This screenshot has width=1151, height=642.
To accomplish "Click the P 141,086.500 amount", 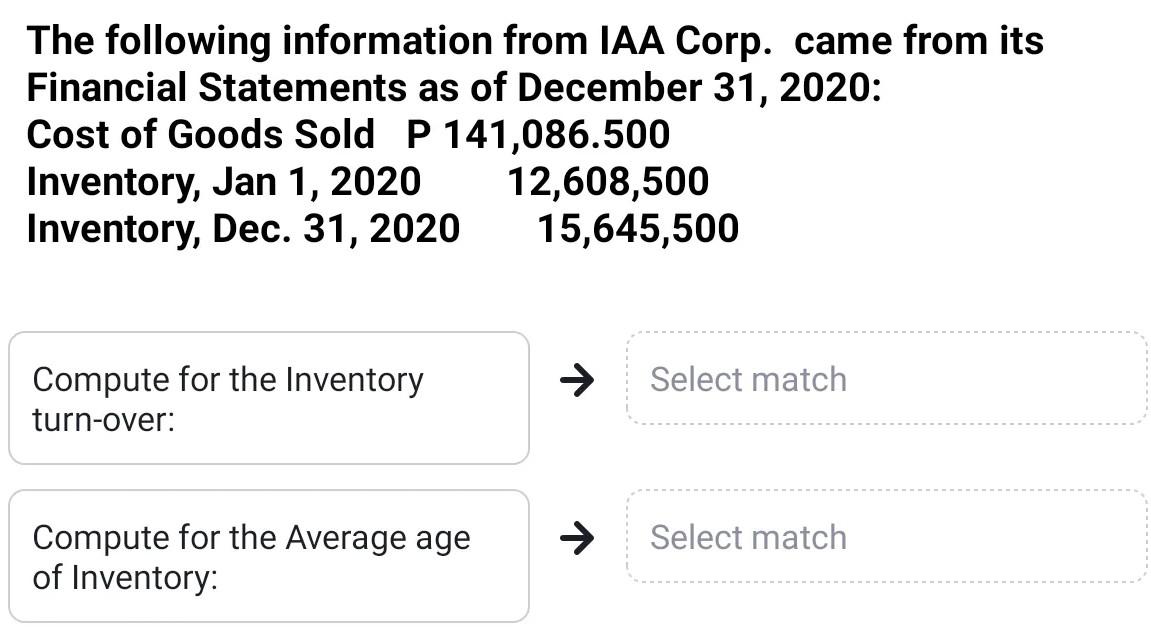I will pyautogui.click(x=537, y=135).
